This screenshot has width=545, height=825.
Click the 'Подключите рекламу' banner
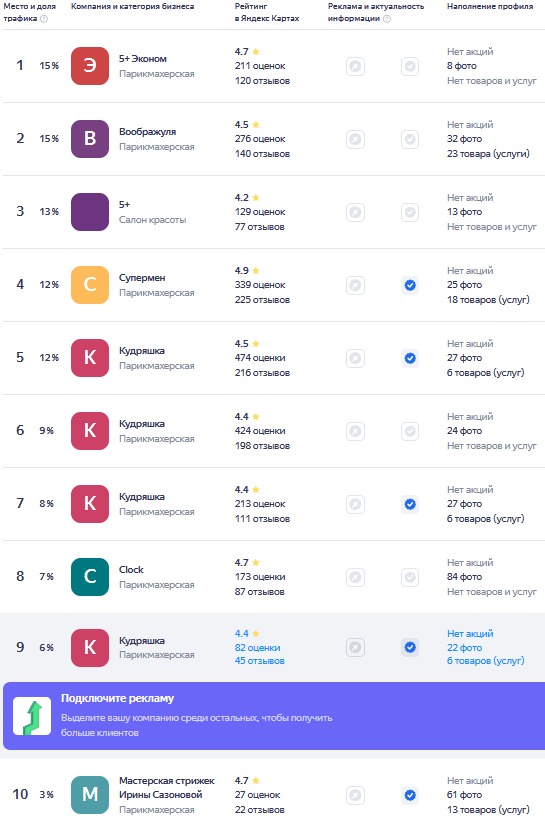(x=274, y=716)
